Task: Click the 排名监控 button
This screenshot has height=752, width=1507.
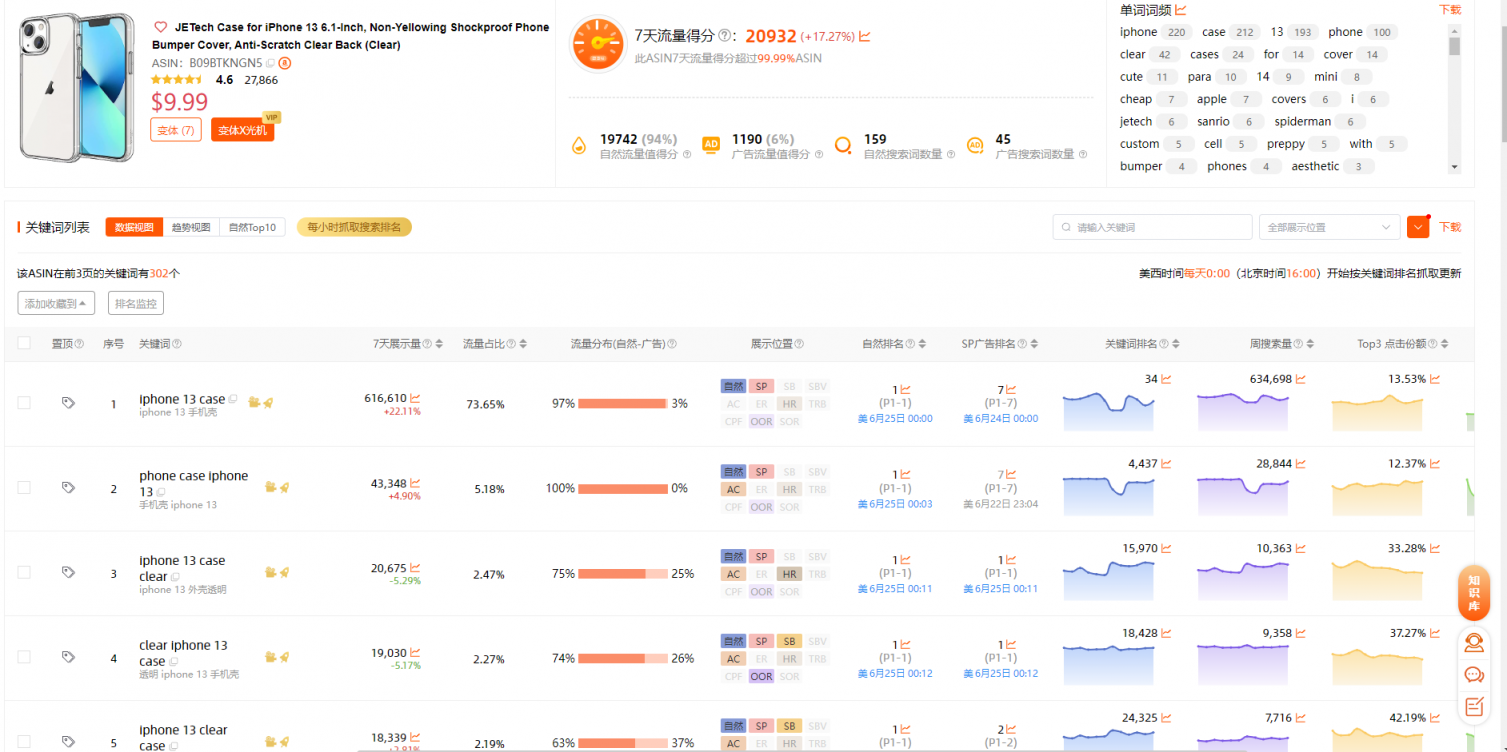Action: [135, 303]
